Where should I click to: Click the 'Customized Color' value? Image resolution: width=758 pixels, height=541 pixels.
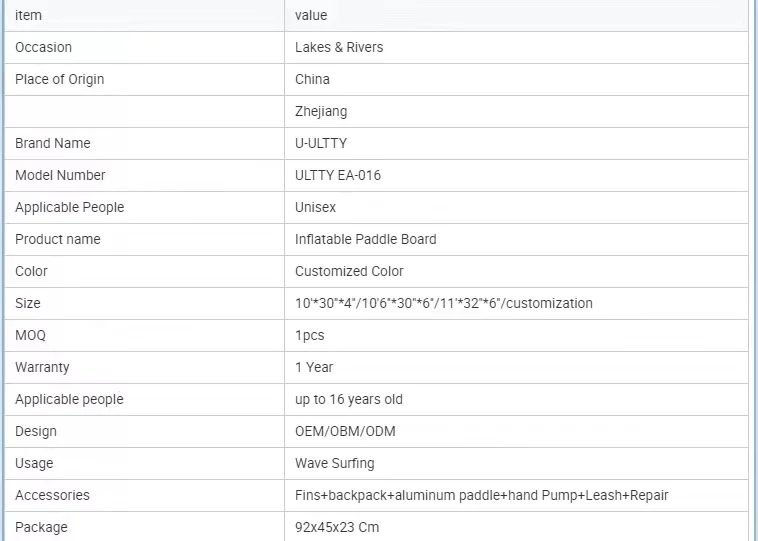[349, 271]
